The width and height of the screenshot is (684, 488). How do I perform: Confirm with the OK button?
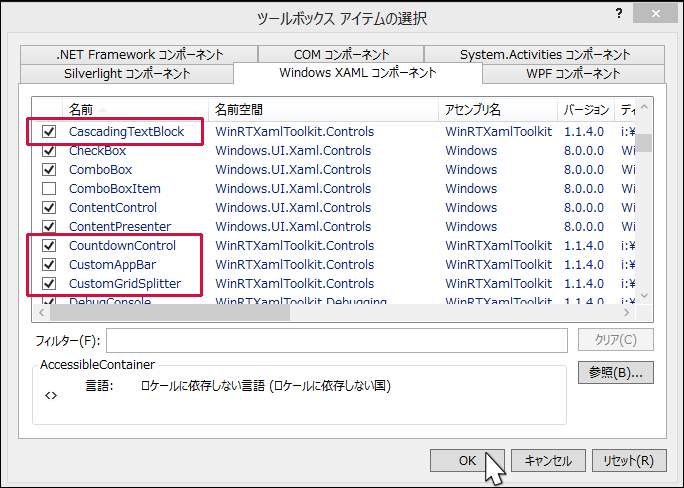[467, 461]
